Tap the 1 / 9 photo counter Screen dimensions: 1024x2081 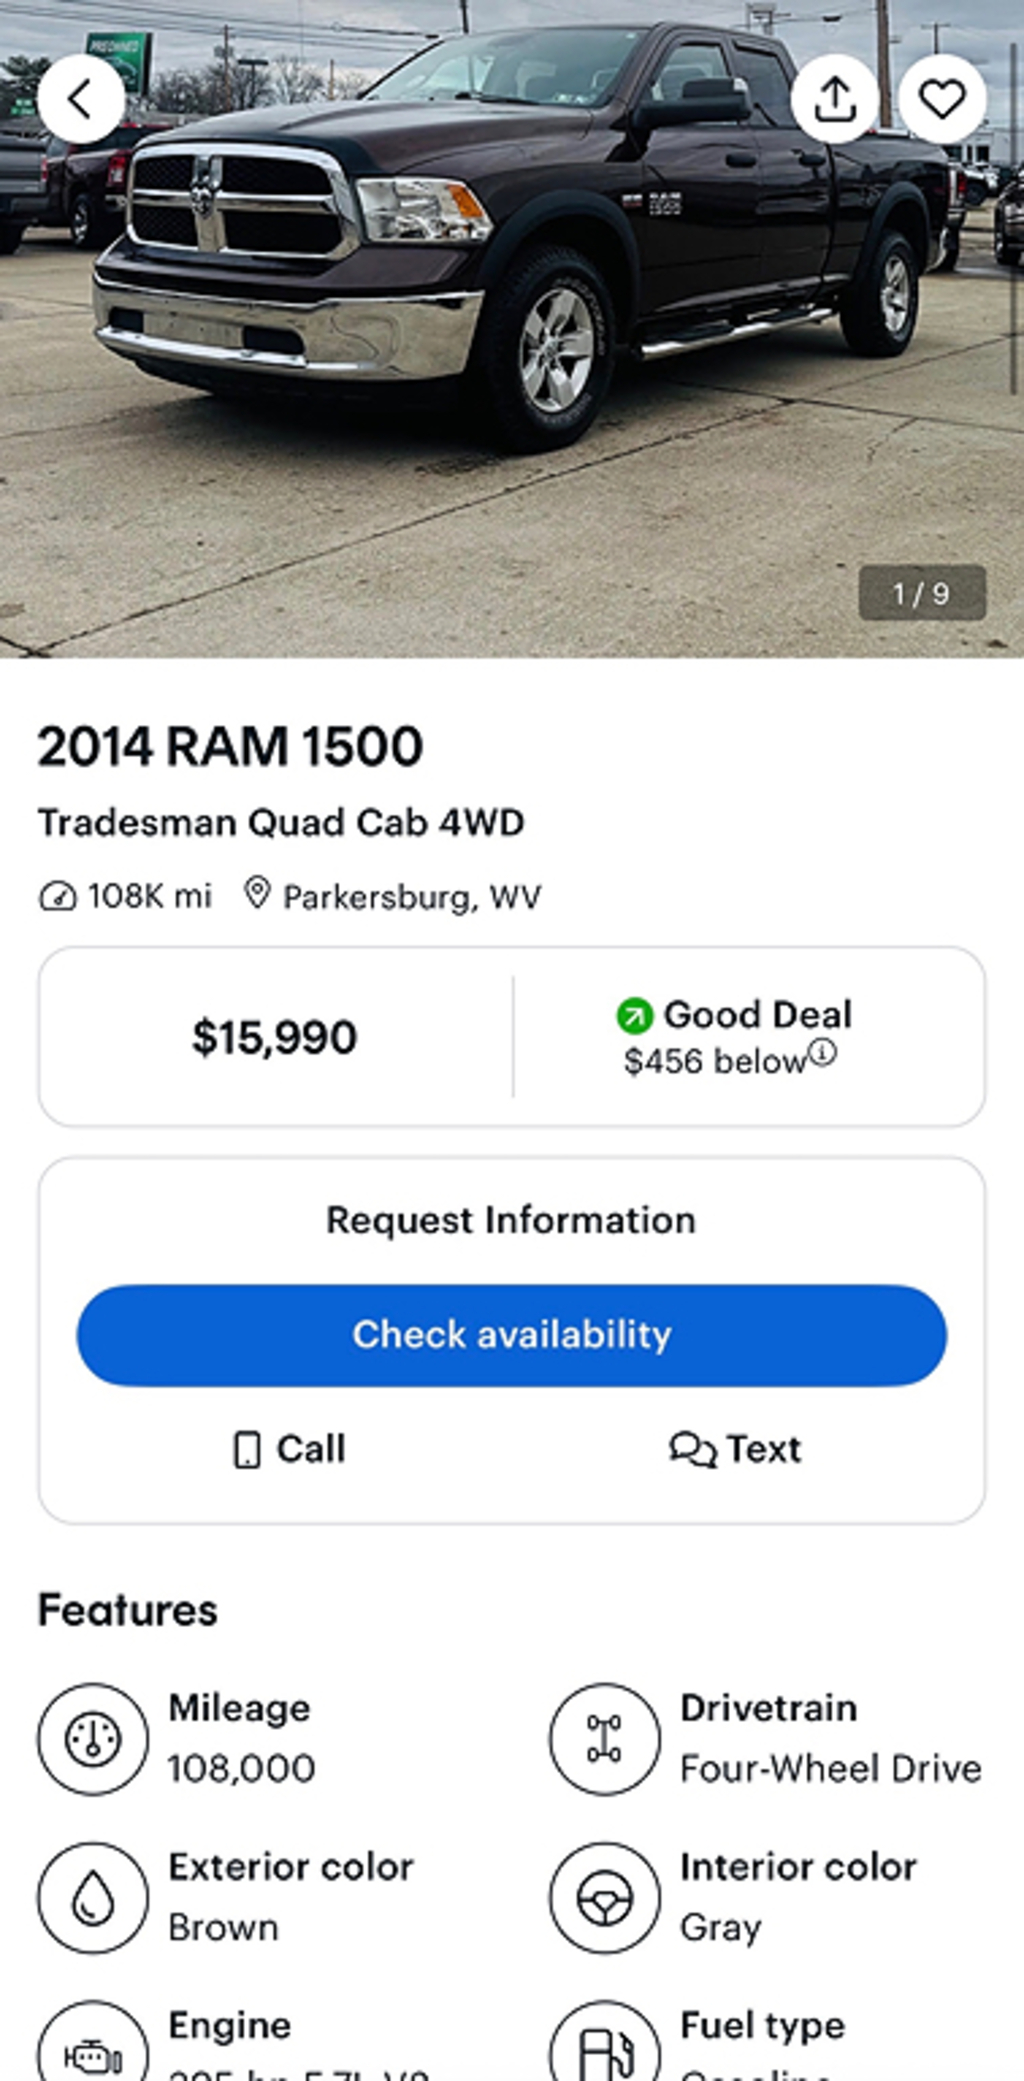pos(921,593)
